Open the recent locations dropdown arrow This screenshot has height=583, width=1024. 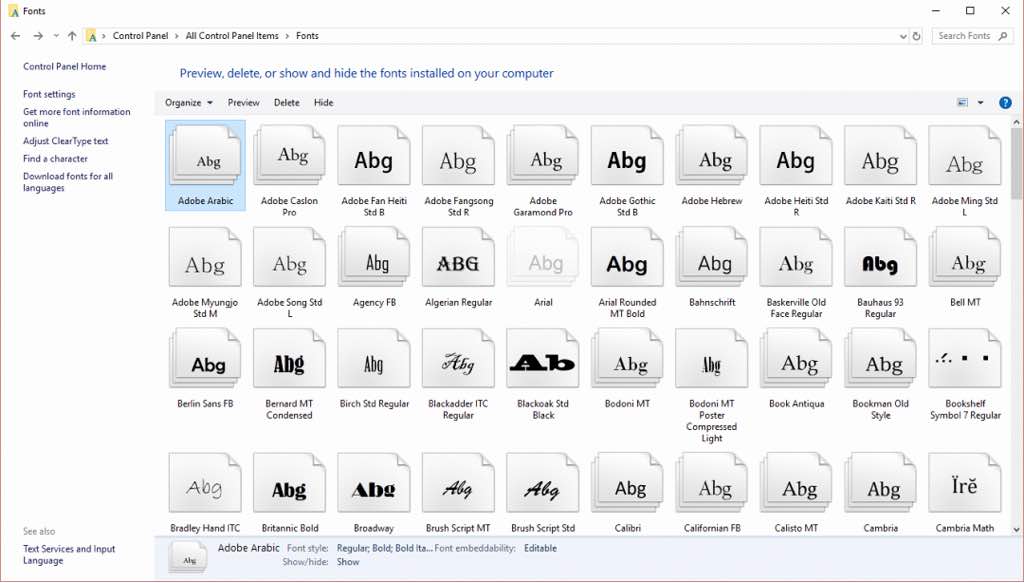tap(56, 36)
